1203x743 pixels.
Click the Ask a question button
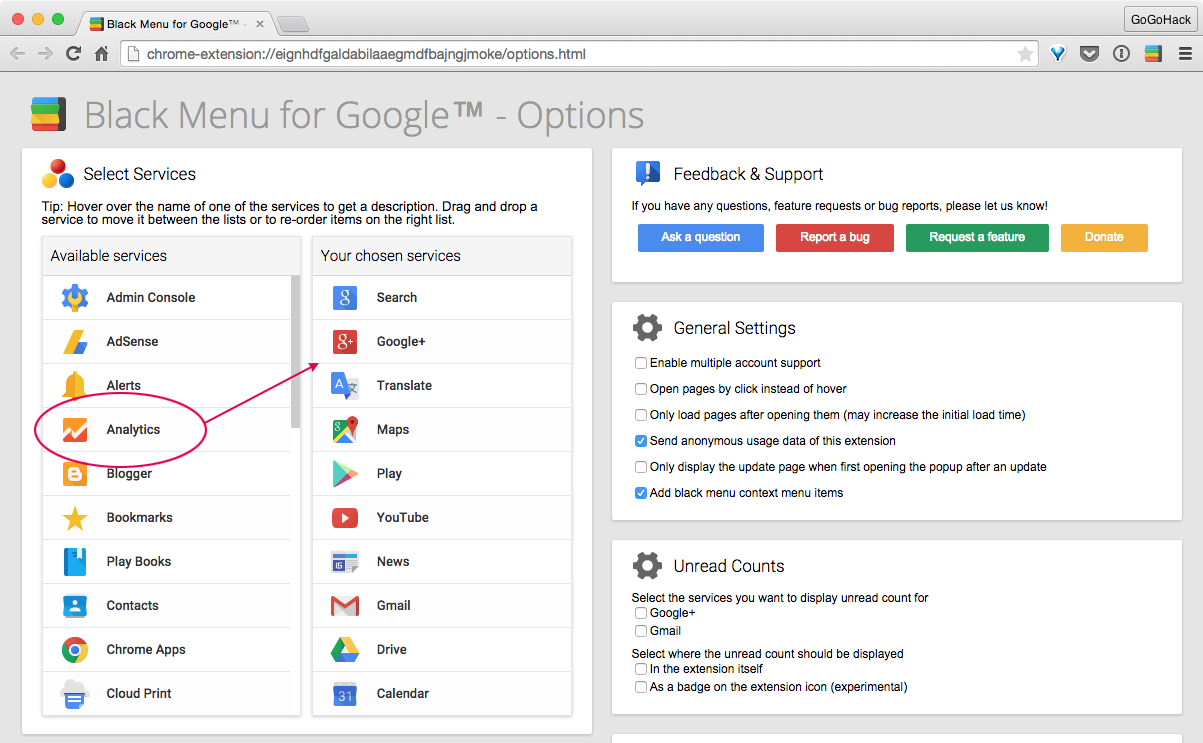pyautogui.click(x=701, y=237)
